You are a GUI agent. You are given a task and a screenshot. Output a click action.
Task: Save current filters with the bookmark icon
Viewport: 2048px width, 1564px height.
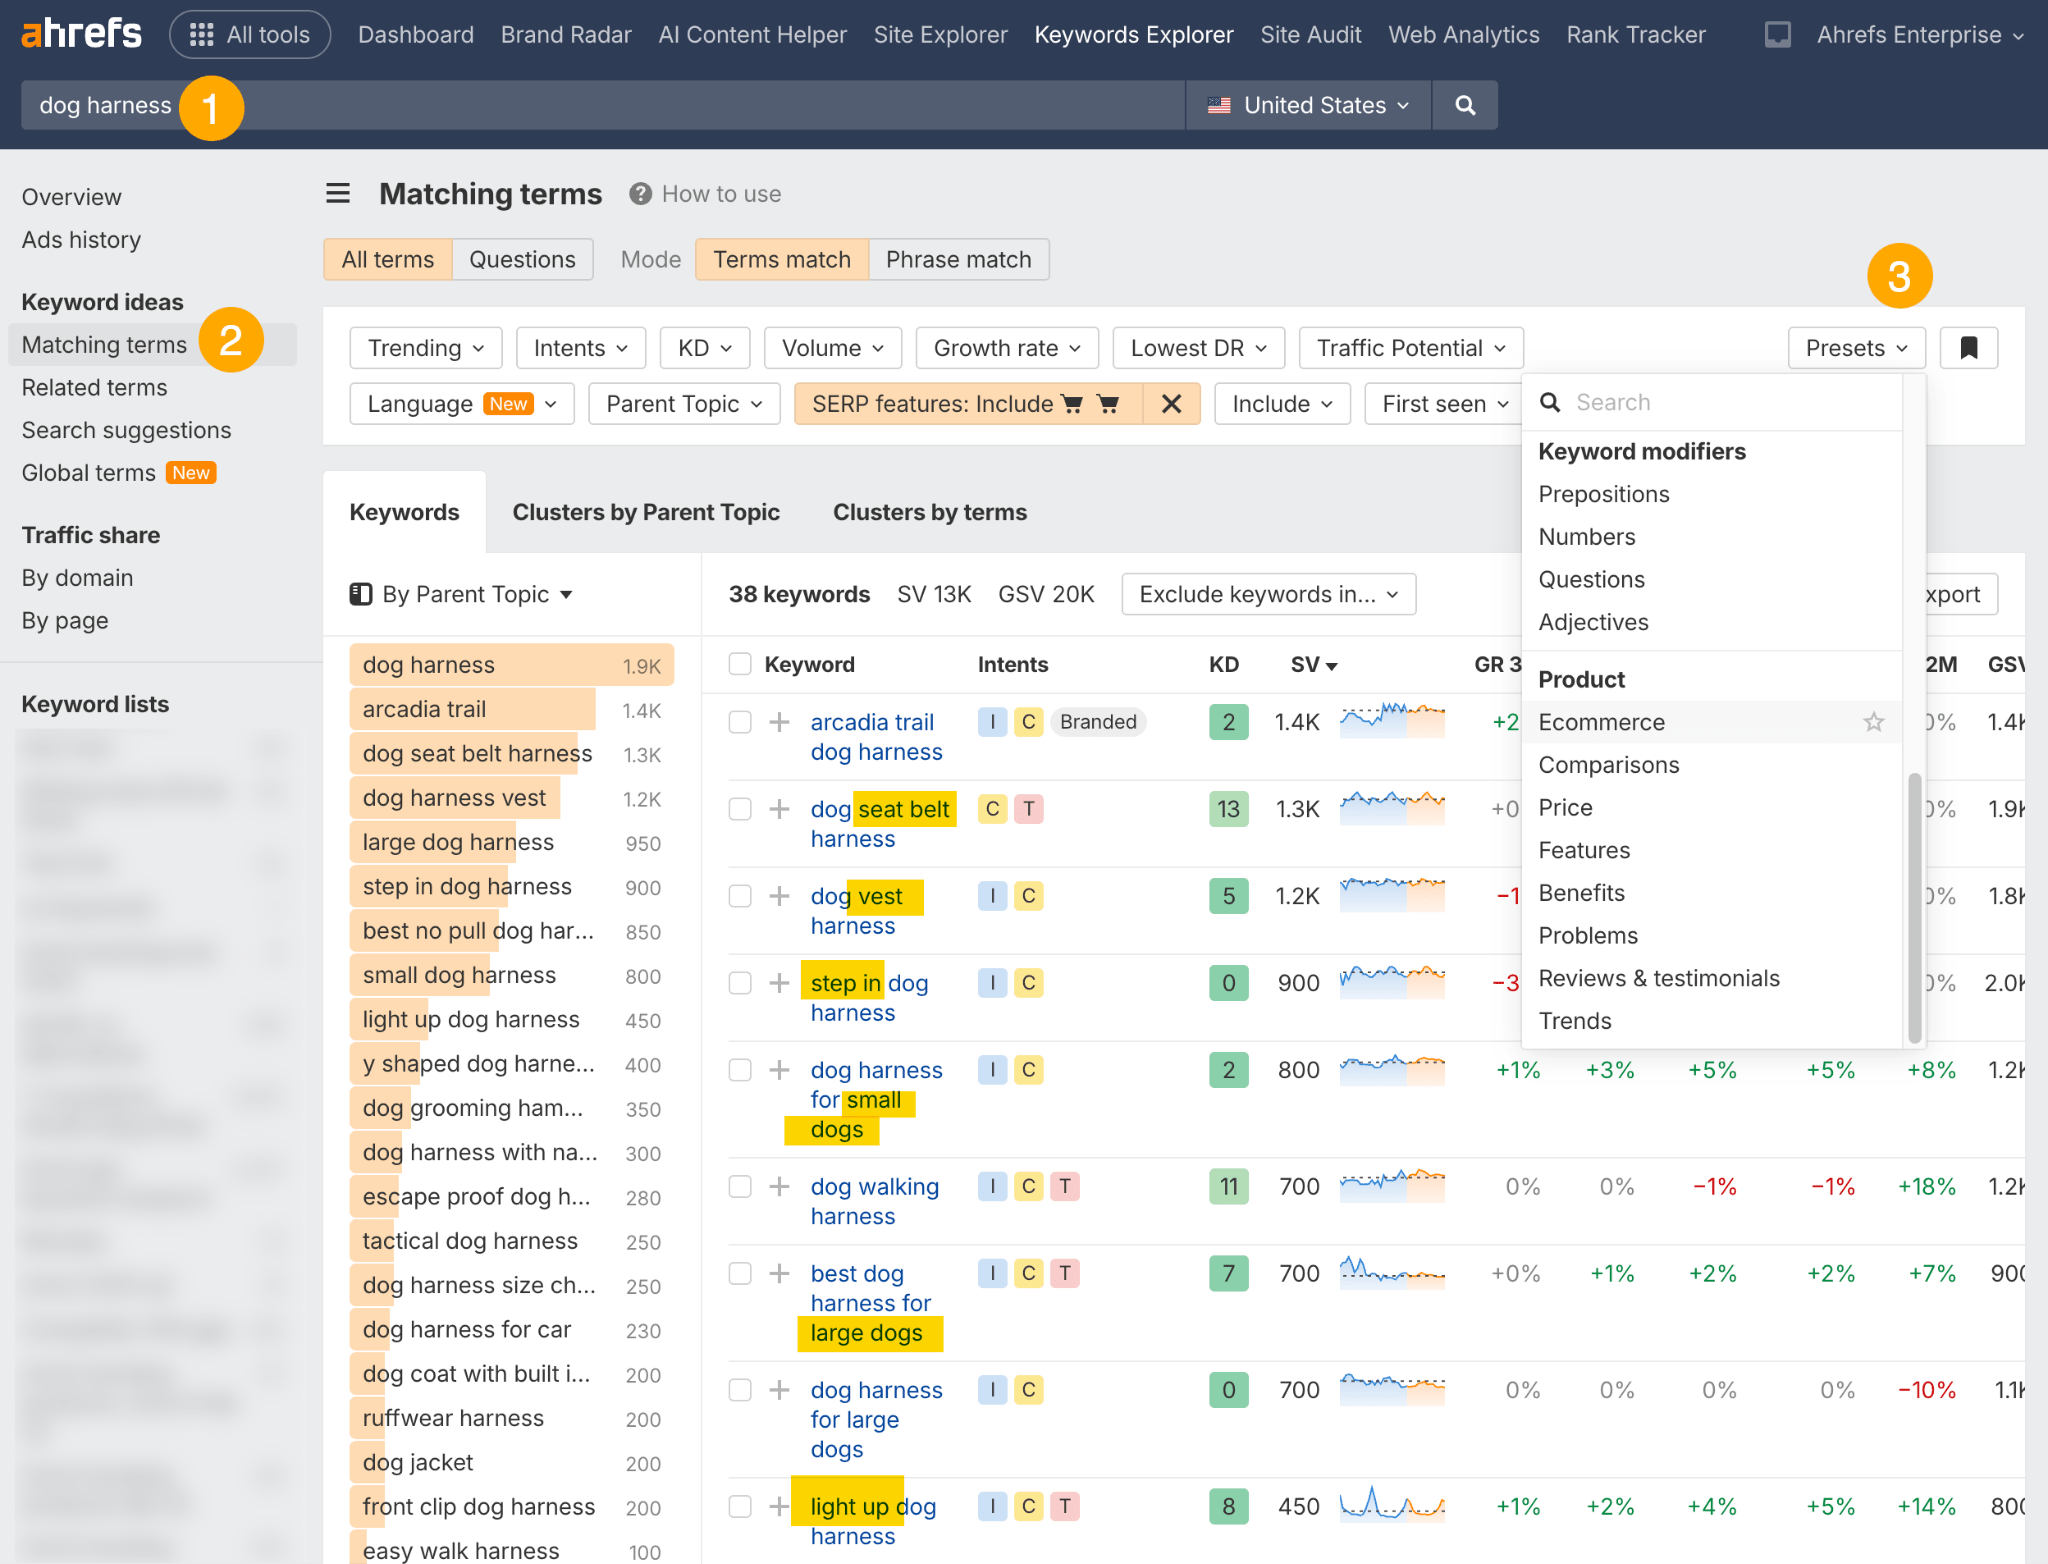[x=1968, y=347]
